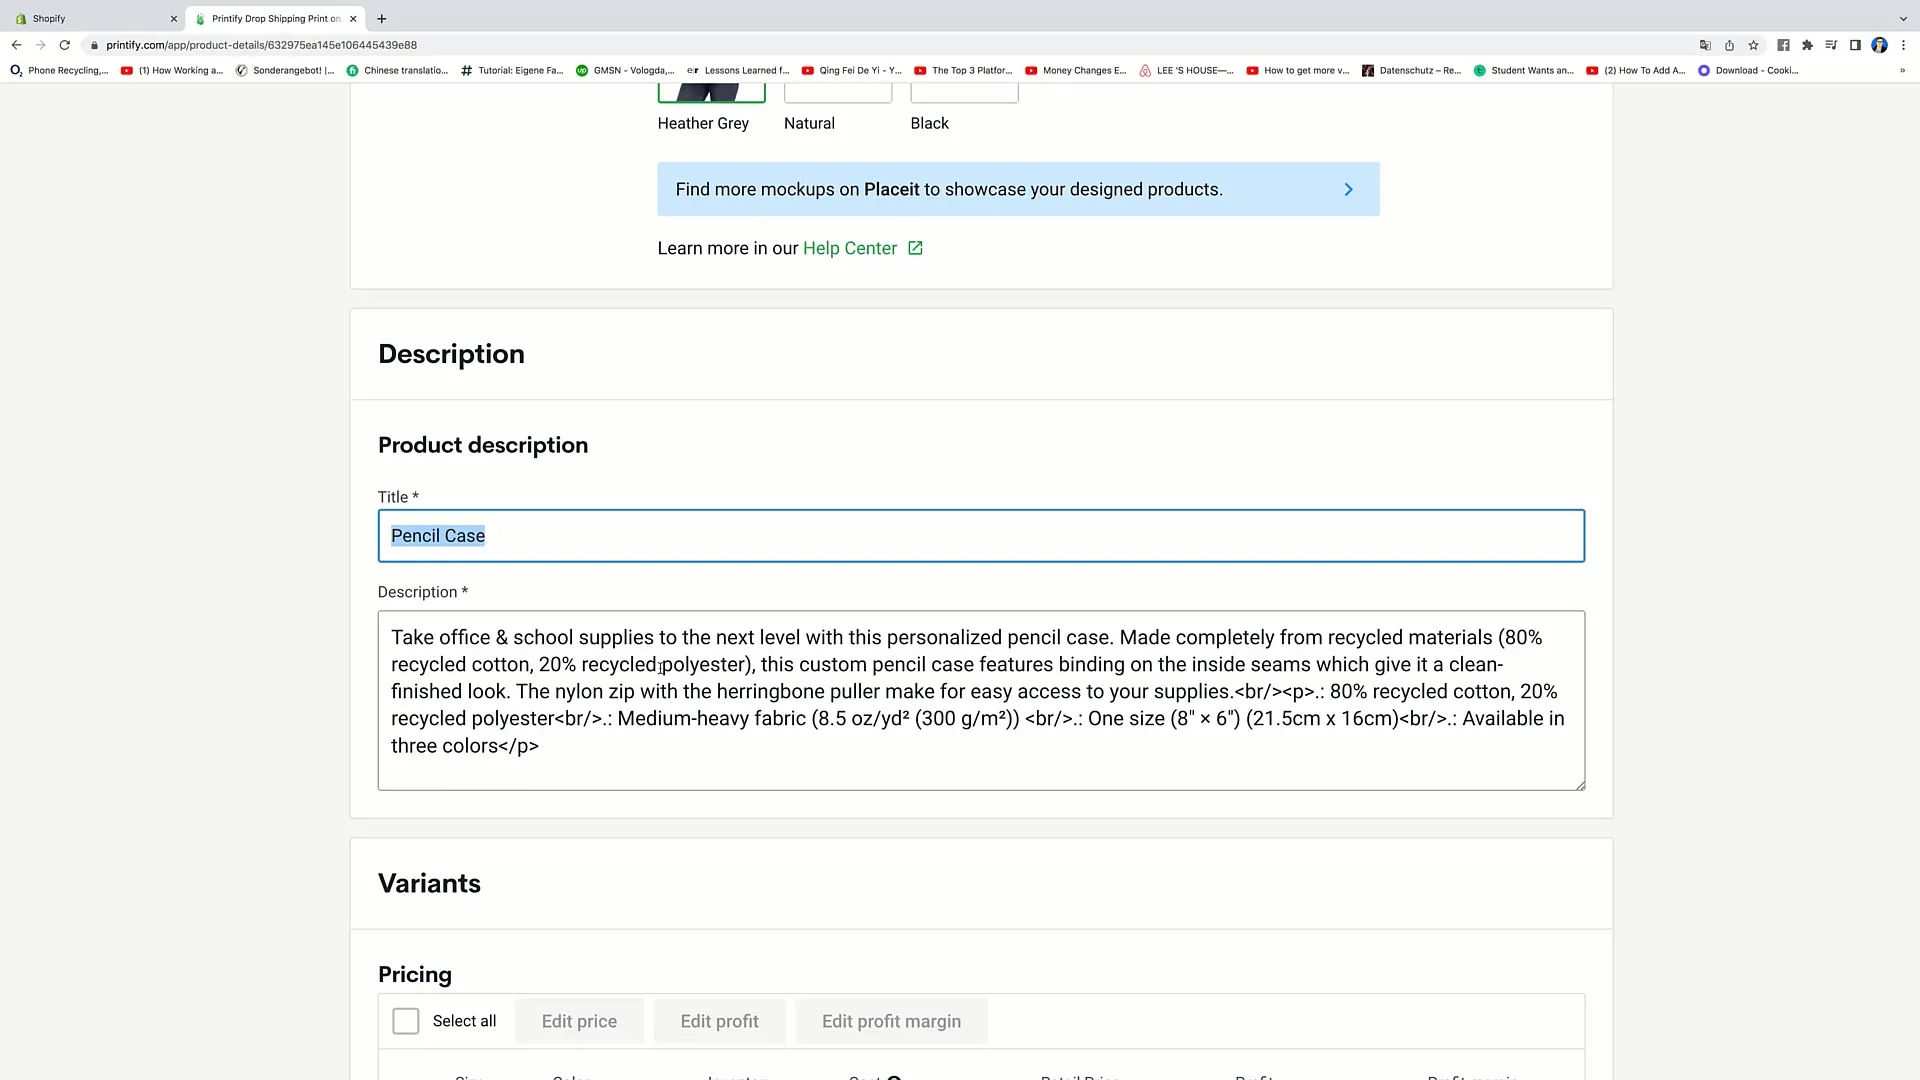The width and height of the screenshot is (1920, 1080).
Task: Click the Edit profit button for variants
Action: click(x=720, y=1021)
